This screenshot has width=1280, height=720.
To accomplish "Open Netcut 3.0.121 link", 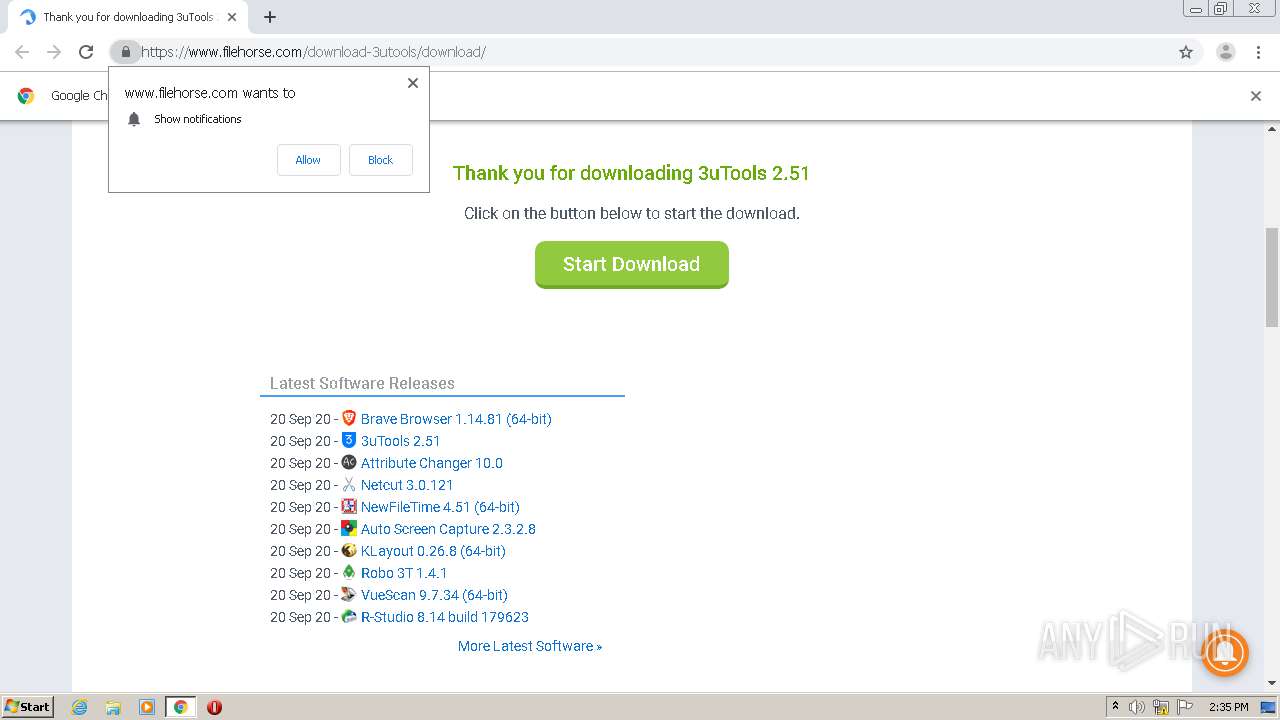I will tap(407, 485).
